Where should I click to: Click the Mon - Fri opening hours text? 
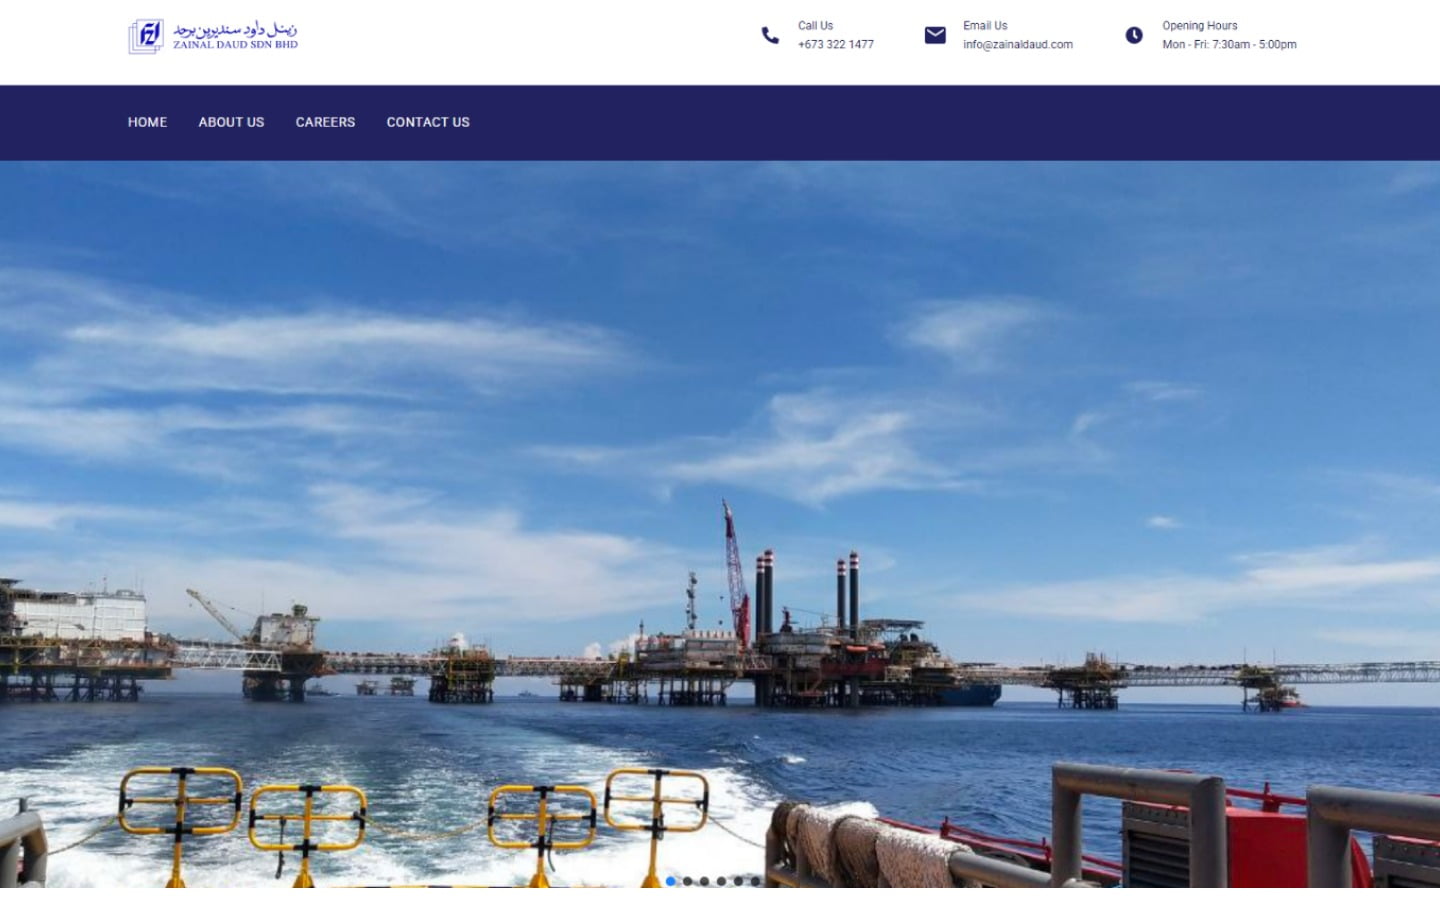point(1229,45)
